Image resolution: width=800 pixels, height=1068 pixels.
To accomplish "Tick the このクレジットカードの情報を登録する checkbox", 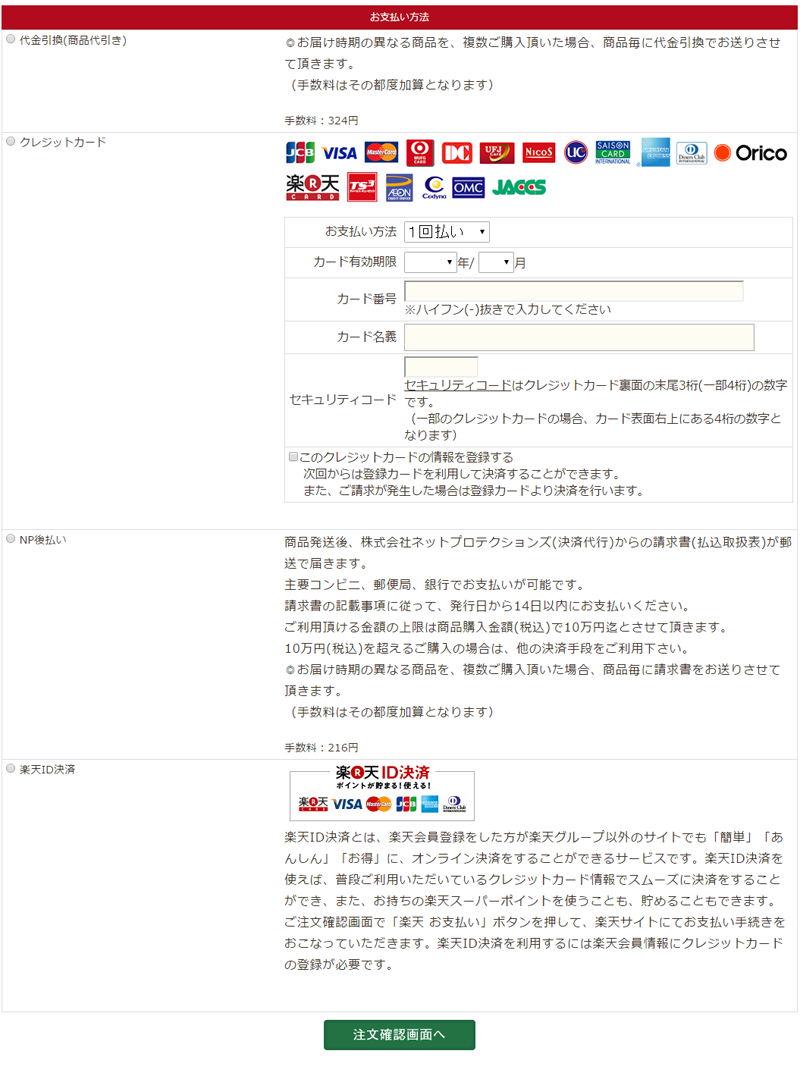I will coord(293,457).
